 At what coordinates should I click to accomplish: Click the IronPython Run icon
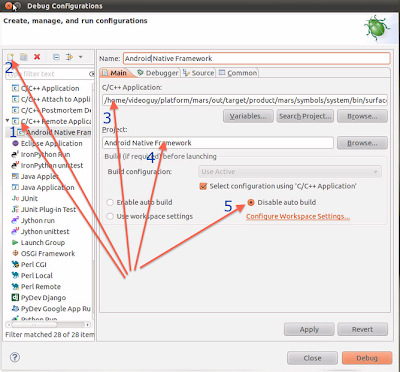pyautogui.click(x=15, y=154)
